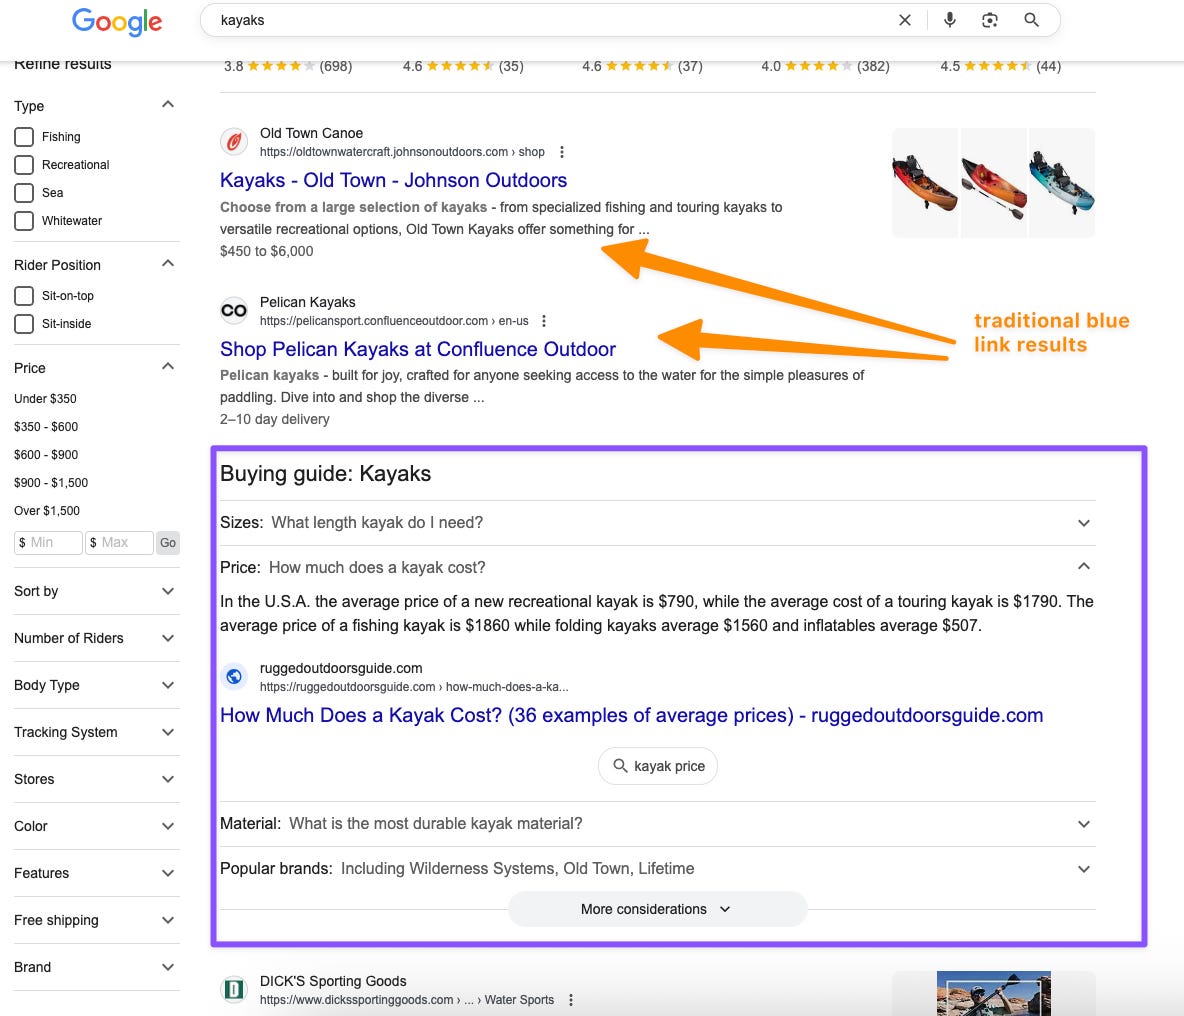
Task: Enable the Whitewater checkbox
Action: pos(24,220)
